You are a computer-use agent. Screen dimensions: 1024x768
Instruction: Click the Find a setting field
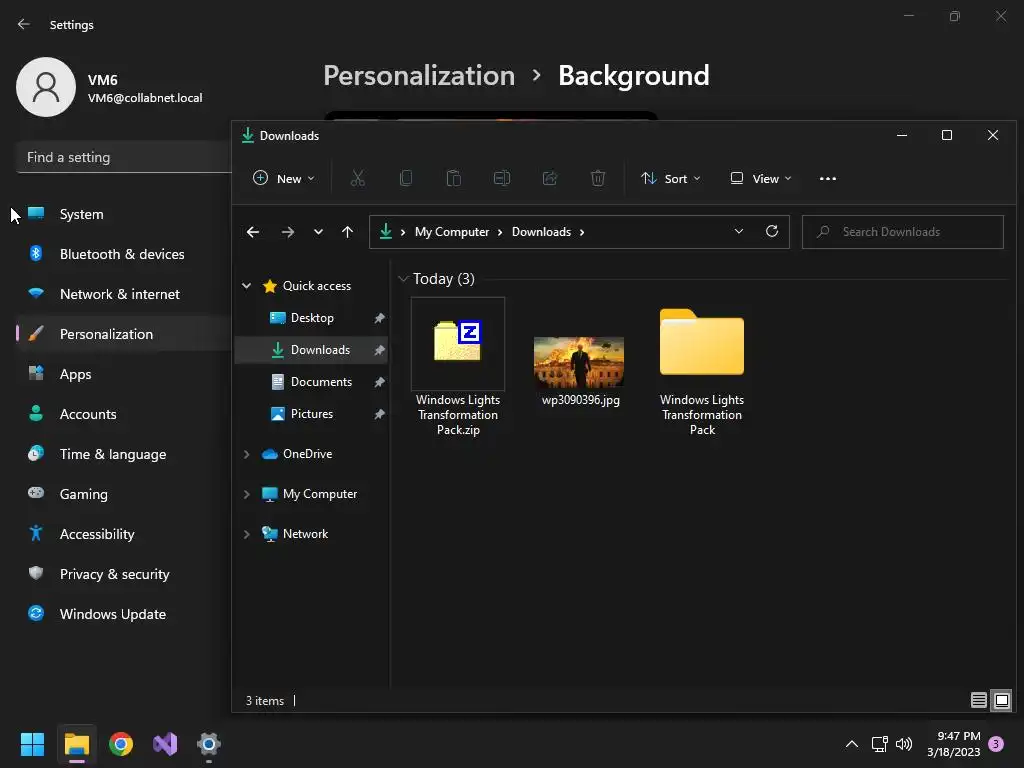click(124, 157)
